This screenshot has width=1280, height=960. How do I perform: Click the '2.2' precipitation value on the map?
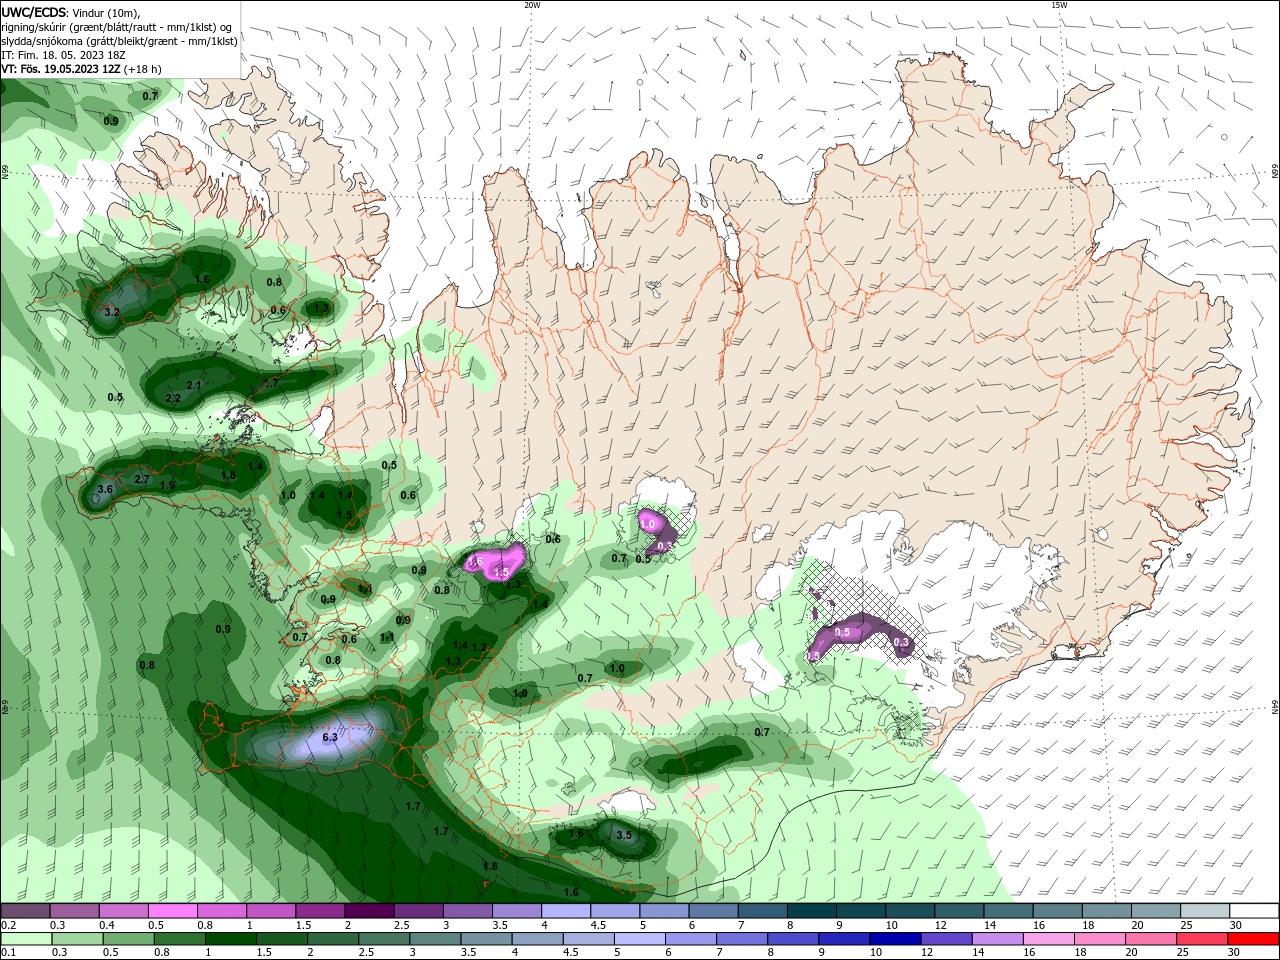173,398
